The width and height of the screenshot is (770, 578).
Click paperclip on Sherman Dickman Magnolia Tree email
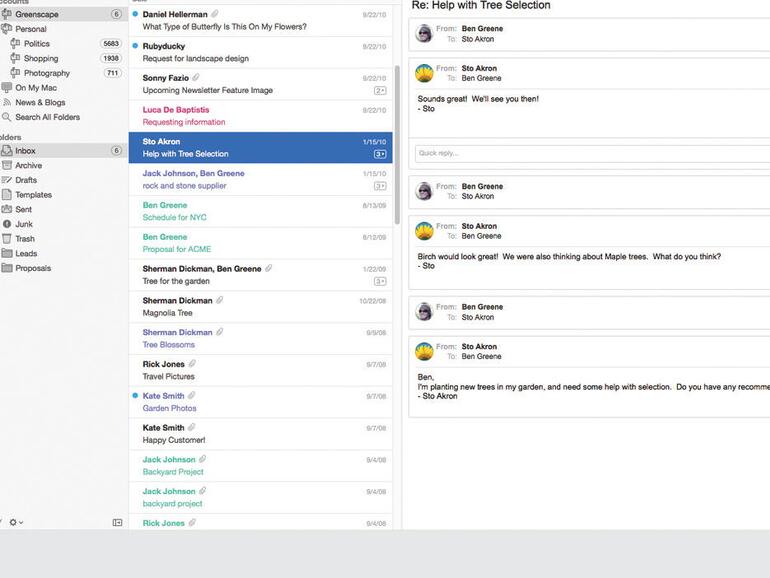coord(220,300)
